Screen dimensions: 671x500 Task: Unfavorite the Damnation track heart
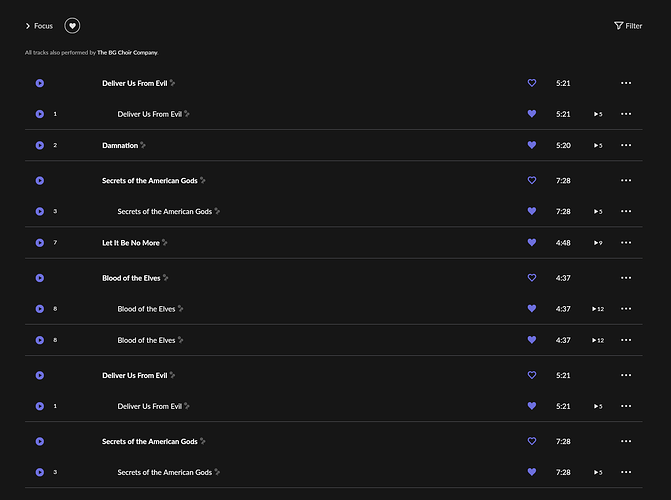(532, 145)
